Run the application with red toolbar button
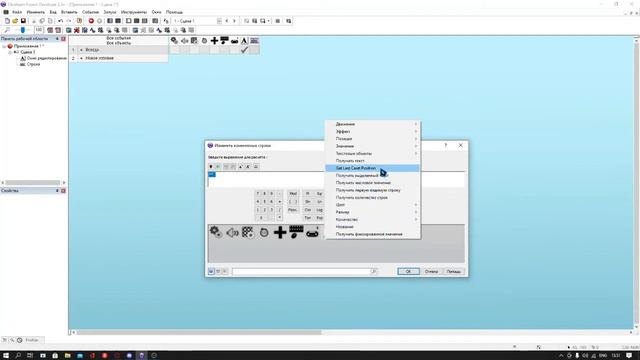 (91, 21)
